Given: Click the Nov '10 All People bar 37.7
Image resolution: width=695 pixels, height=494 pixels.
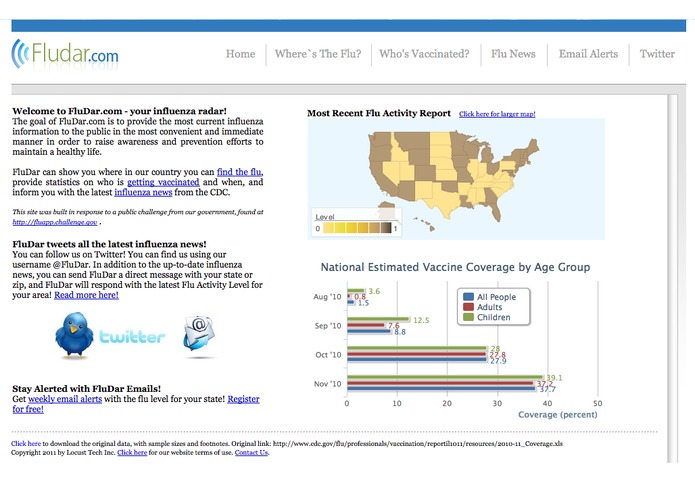Looking at the screenshot, I should click(441, 389).
